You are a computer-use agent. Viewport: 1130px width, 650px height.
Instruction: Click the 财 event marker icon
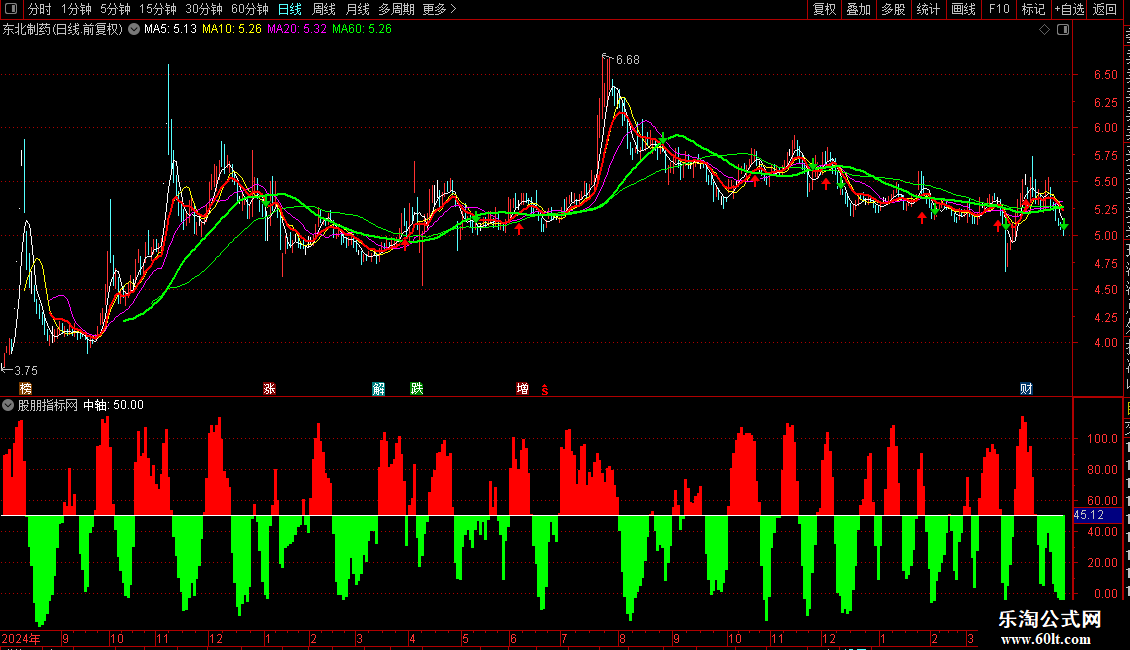(1026, 389)
